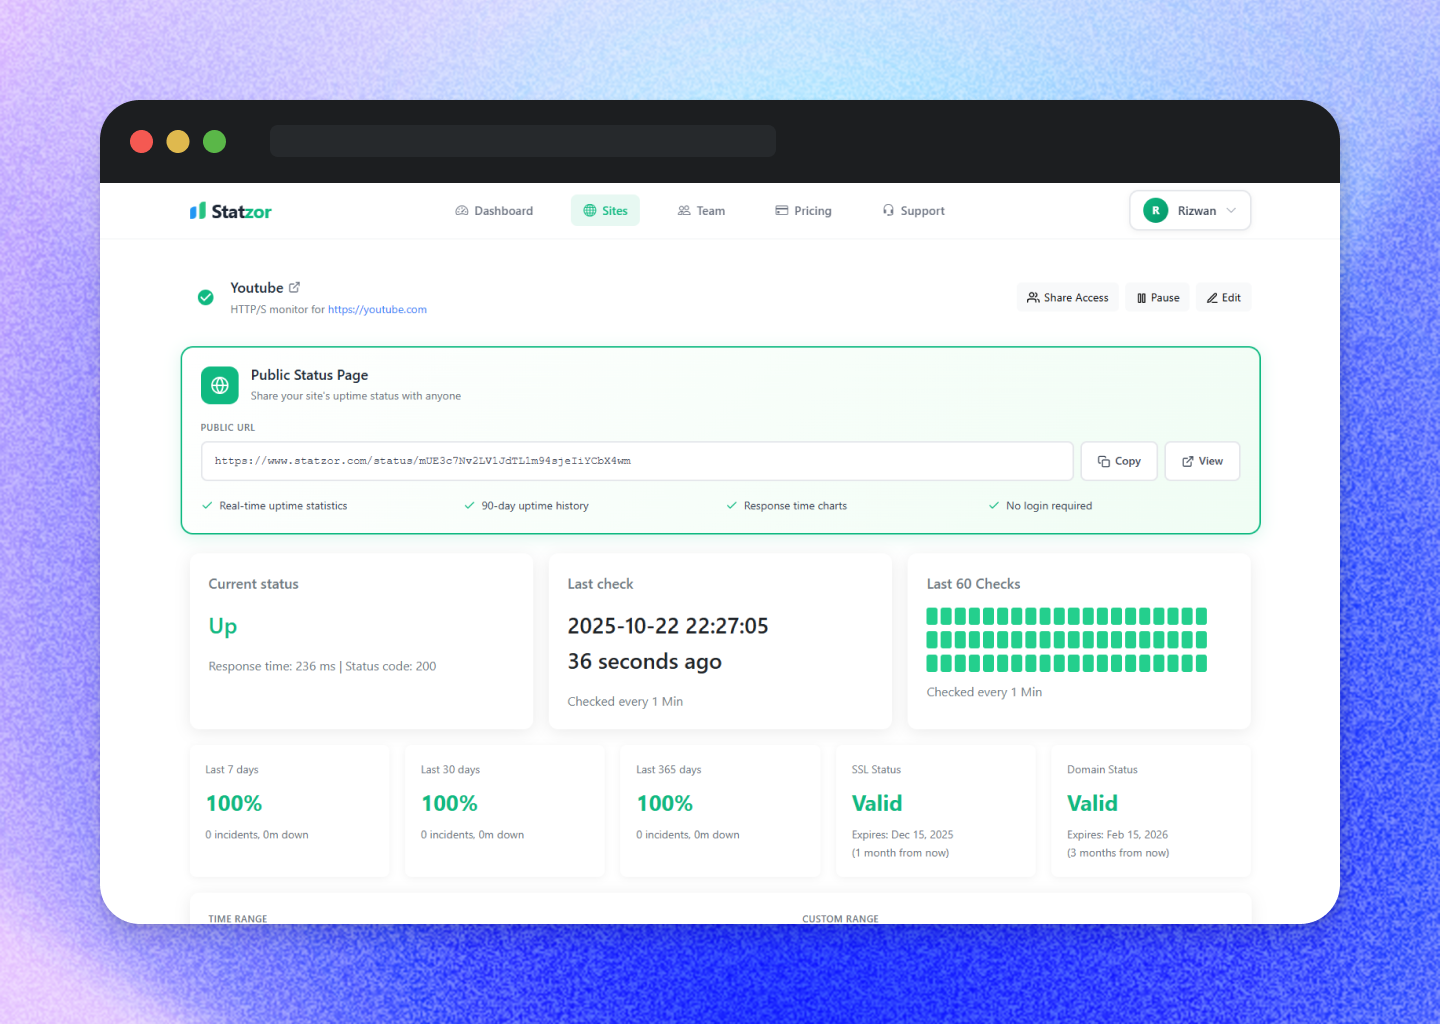This screenshot has width=1440, height=1024.
Task: Click the Real-time uptime statistics checkmark
Action: [207, 505]
